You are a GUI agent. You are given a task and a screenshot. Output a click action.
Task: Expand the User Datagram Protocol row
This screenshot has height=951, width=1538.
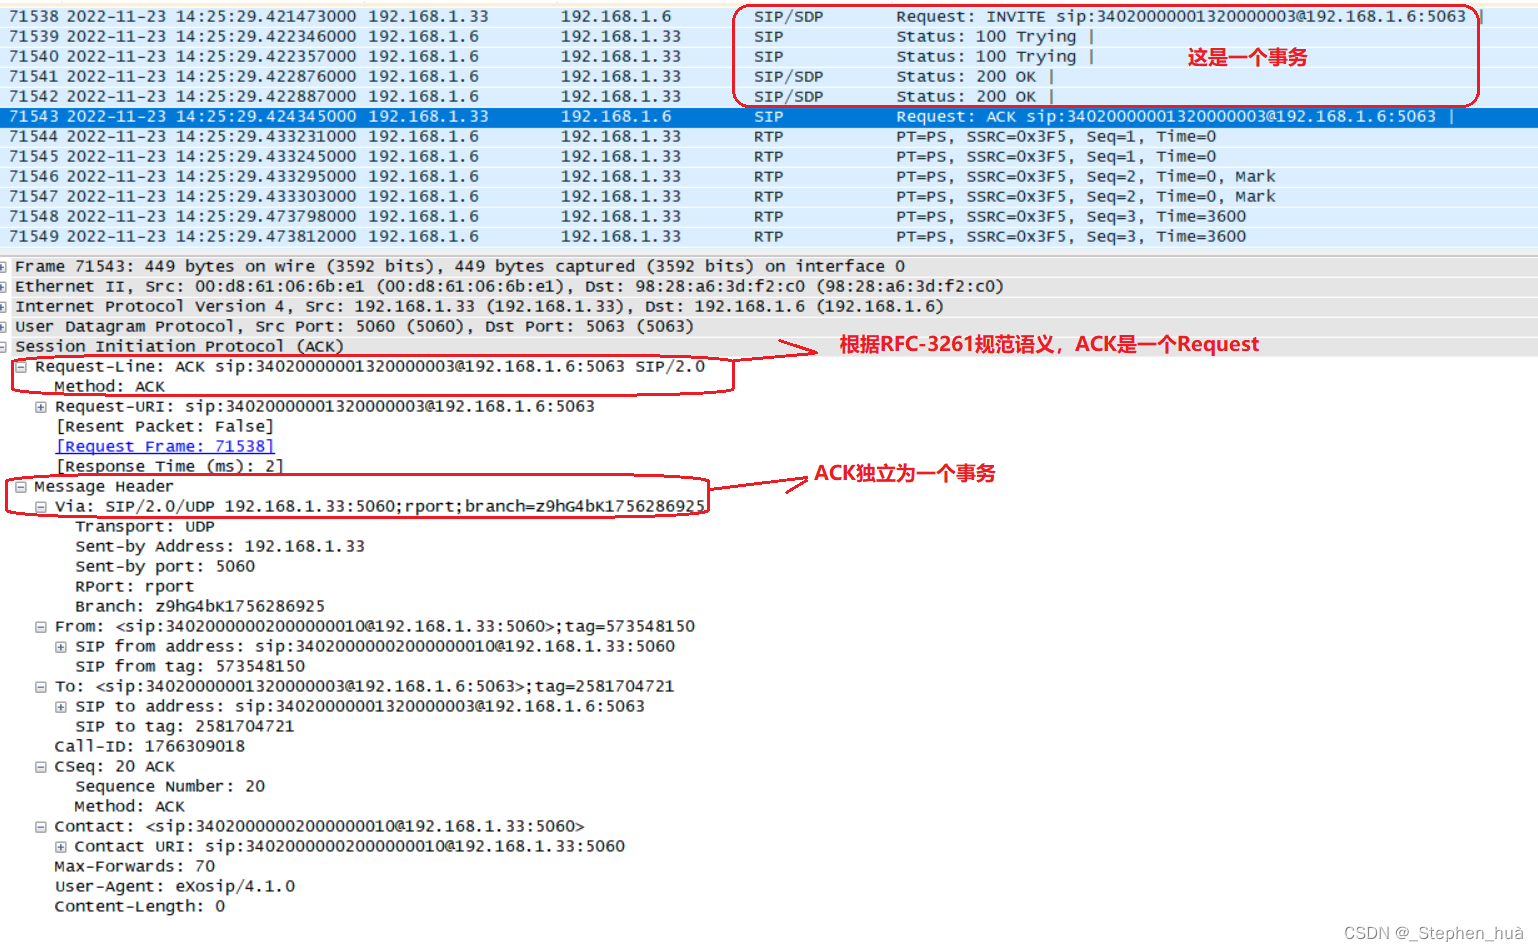pyautogui.click(x=4, y=327)
